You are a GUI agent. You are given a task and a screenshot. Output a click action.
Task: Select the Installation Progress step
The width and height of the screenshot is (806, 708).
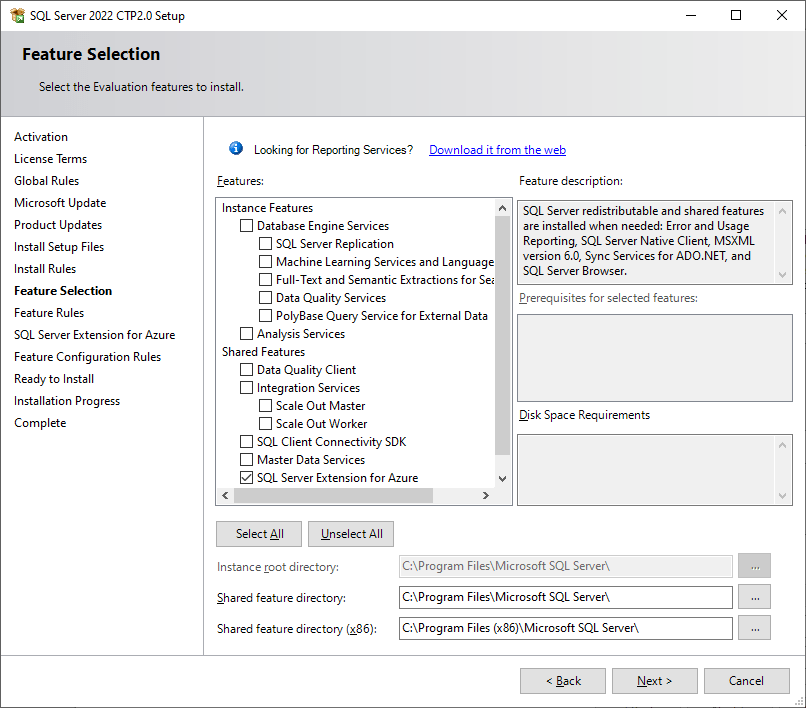pyautogui.click(x=67, y=401)
